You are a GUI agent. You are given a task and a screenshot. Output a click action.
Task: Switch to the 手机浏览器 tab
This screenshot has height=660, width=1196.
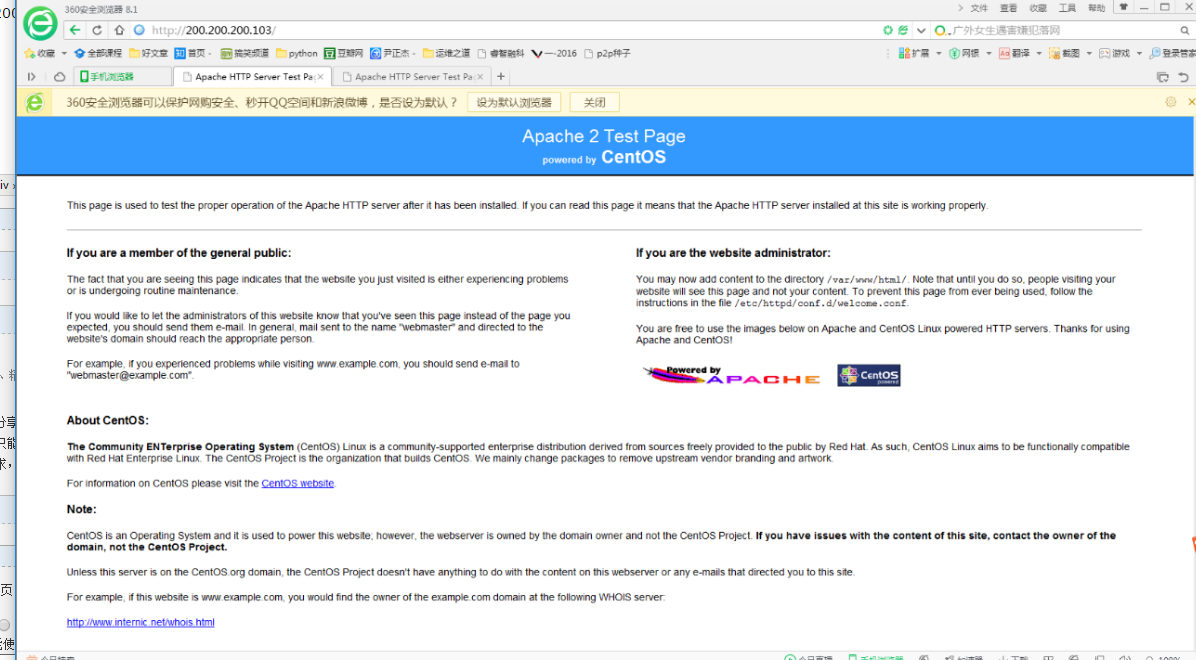tap(122, 76)
